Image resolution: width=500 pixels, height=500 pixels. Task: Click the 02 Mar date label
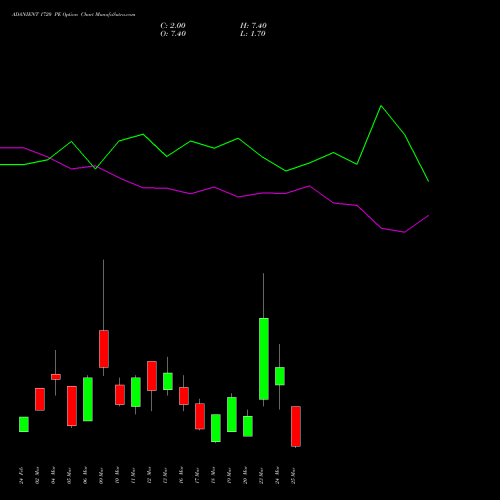coord(37,475)
